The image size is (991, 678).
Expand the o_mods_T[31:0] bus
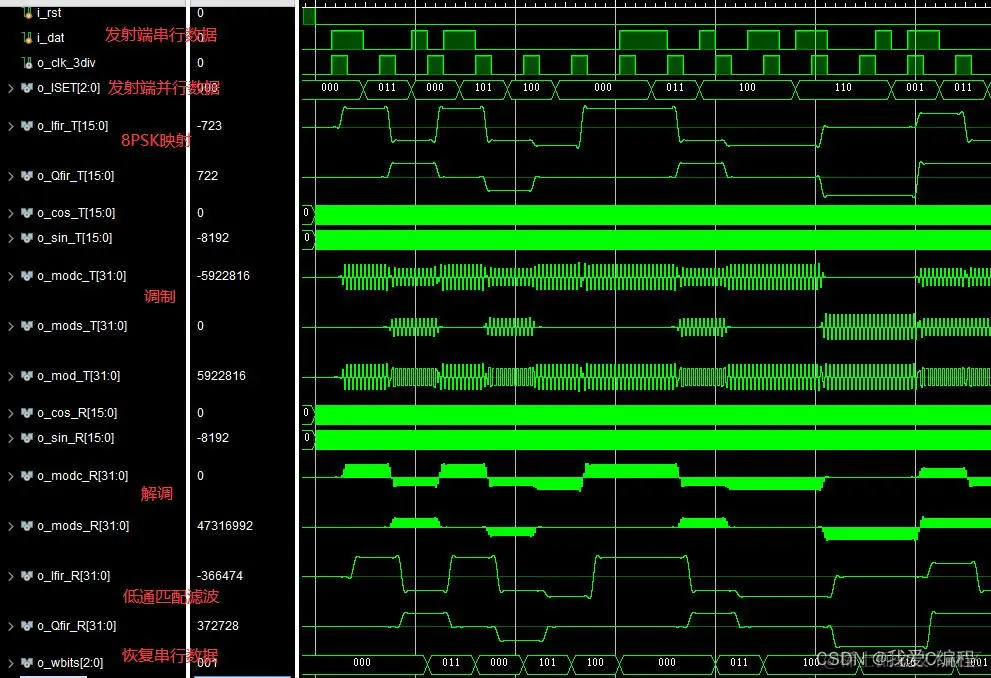click(x=11, y=325)
